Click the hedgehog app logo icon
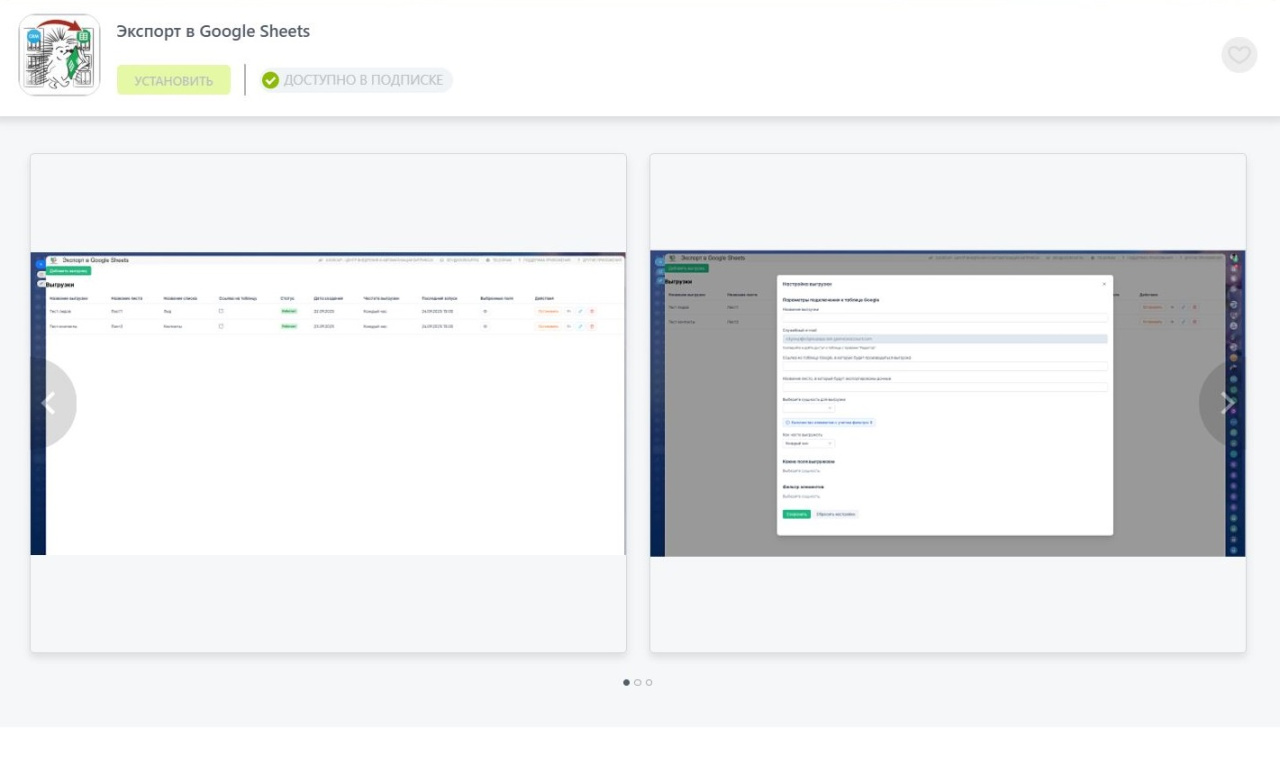The image size is (1280, 783). click(x=59, y=55)
